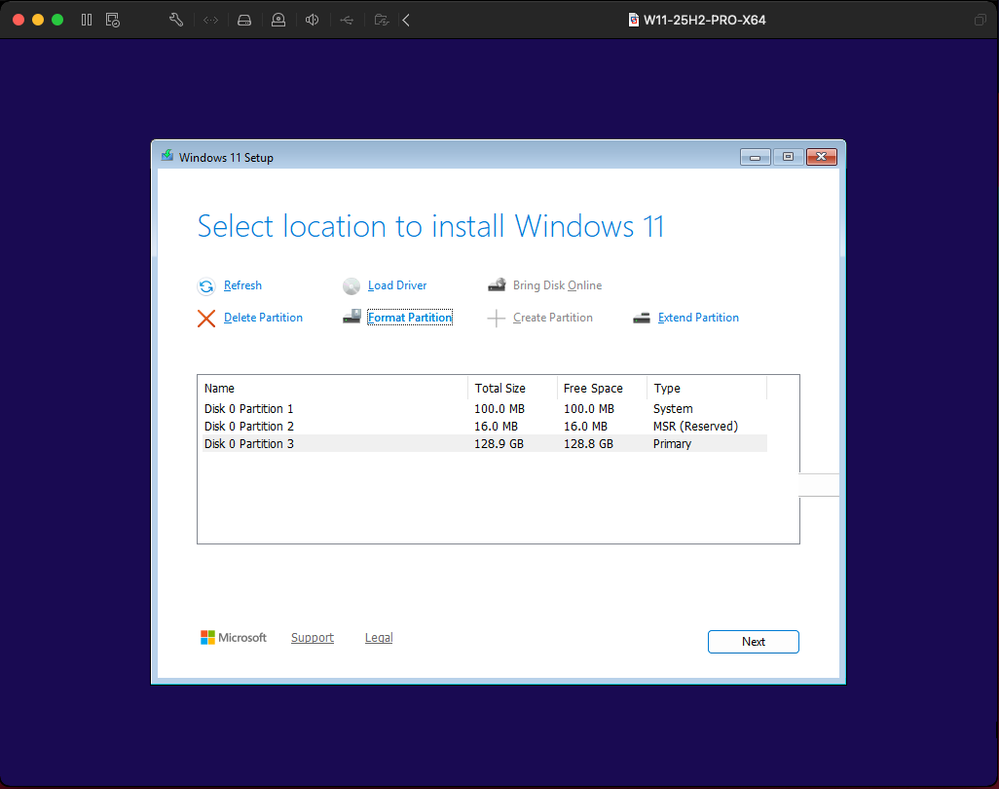Image resolution: width=999 pixels, height=789 pixels.
Task: Close the Windows 11 Setup window
Action: (821, 157)
